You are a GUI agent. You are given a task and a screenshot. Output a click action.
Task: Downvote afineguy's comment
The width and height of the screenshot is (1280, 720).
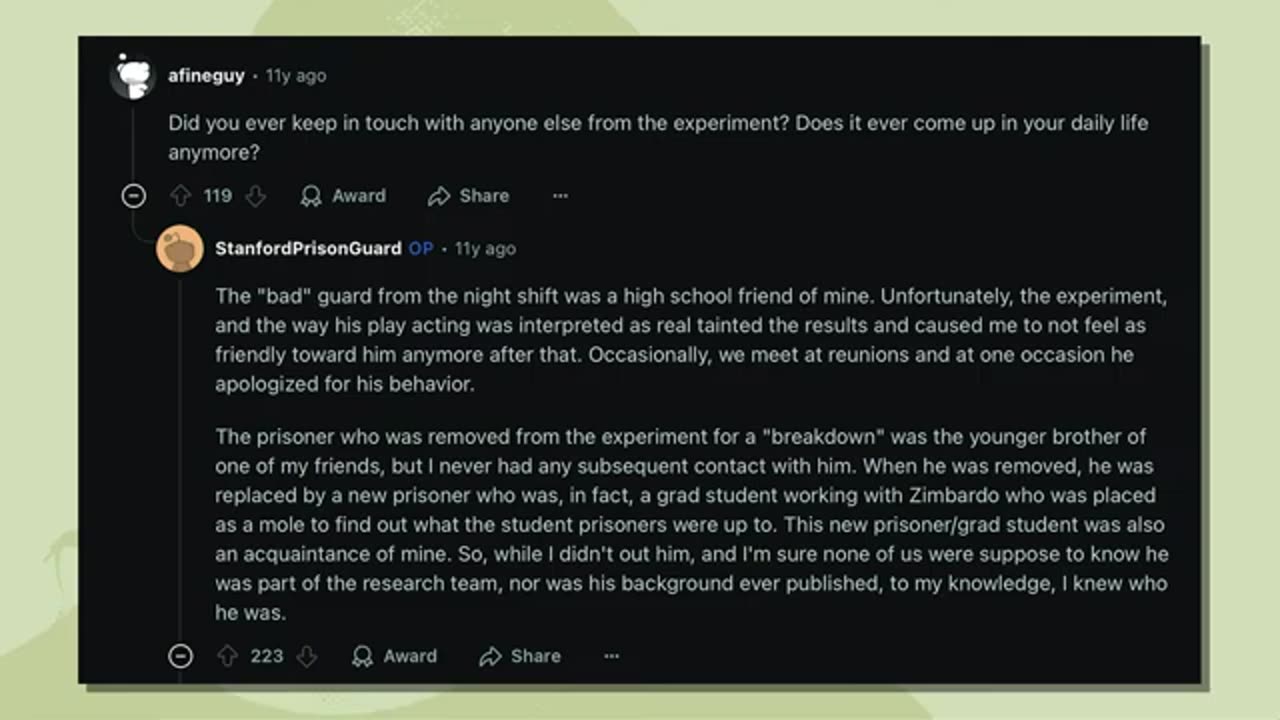click(x=256, y=196)
